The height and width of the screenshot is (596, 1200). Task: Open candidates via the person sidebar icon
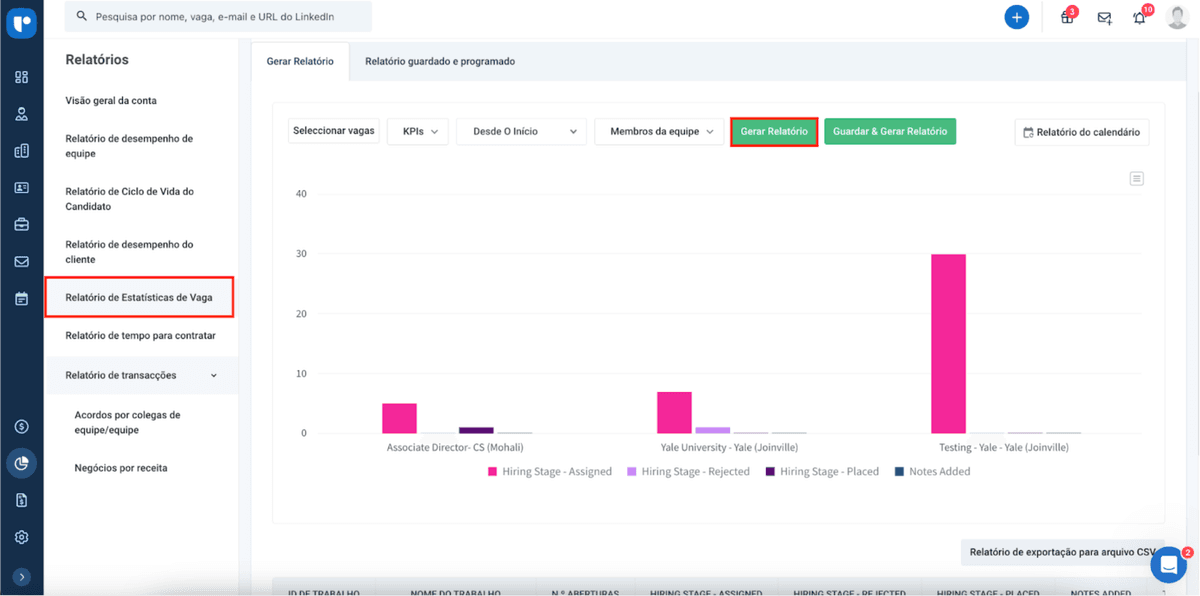click(x=21, y=114)
